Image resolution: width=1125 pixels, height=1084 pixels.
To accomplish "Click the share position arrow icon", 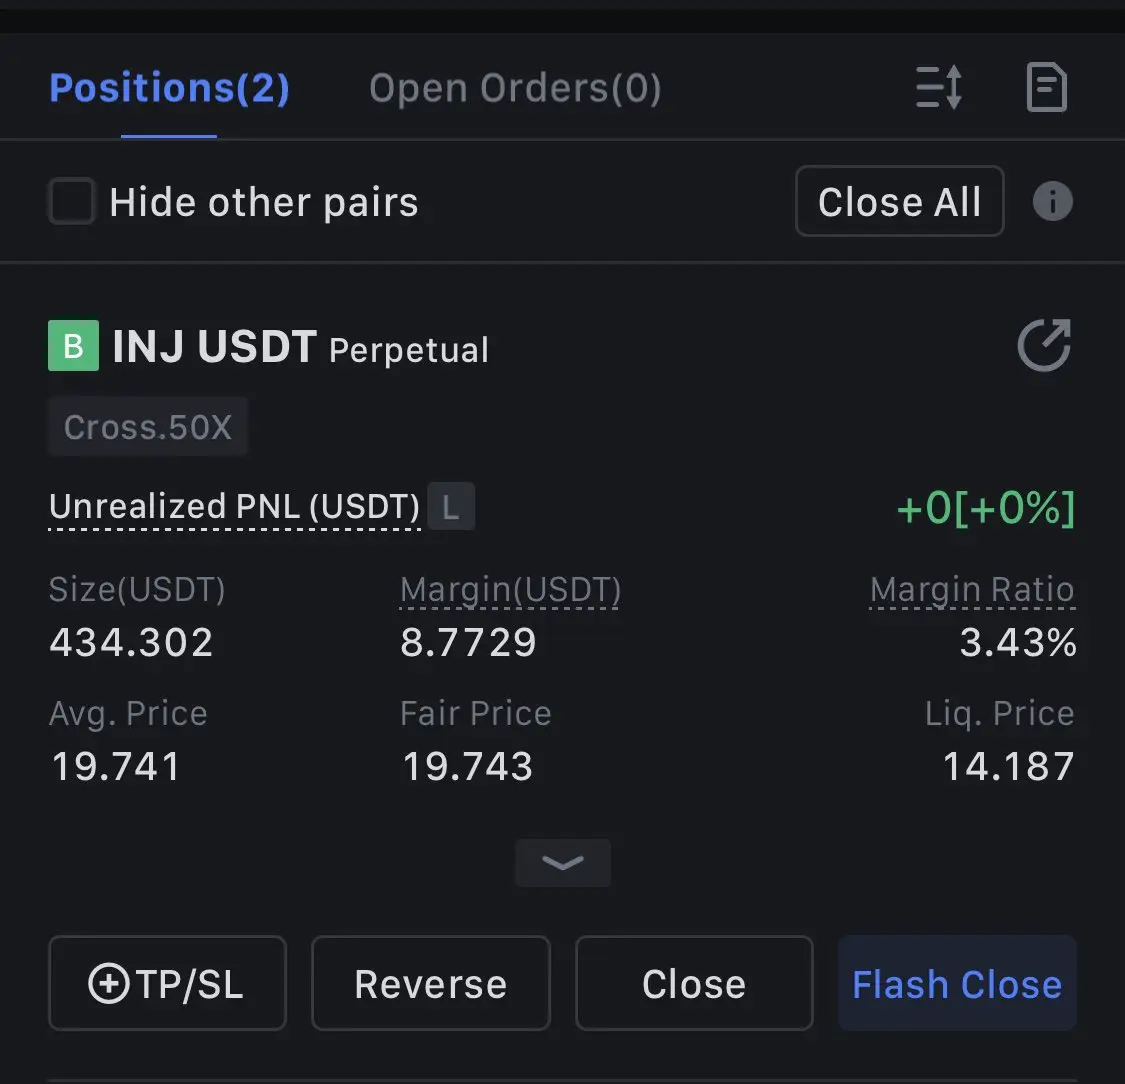I will (1045, 345).
